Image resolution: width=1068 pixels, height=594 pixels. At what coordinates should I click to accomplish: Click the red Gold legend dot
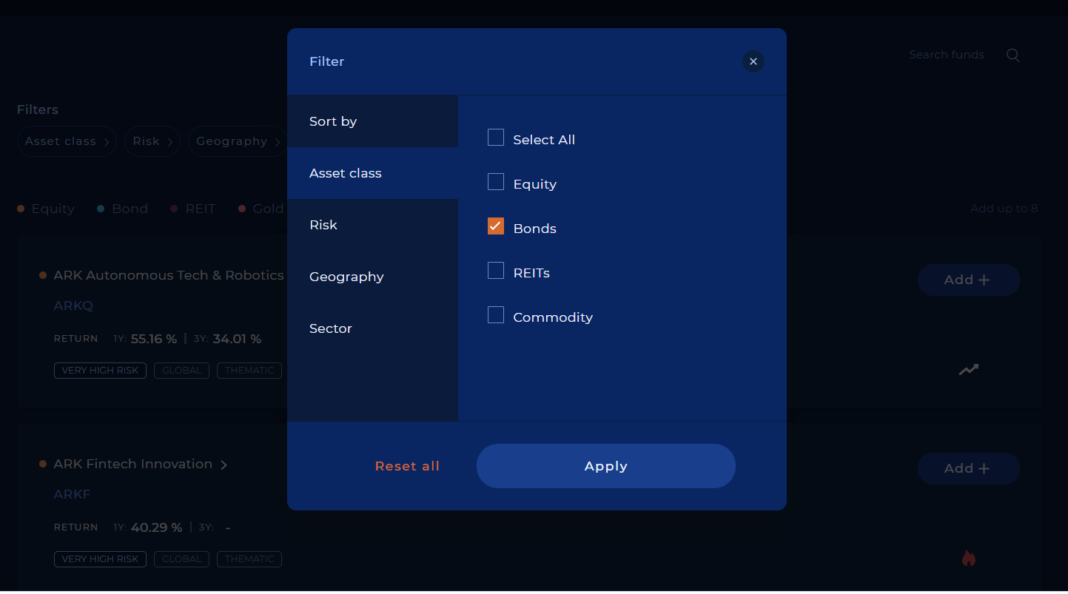click(240, 208)
